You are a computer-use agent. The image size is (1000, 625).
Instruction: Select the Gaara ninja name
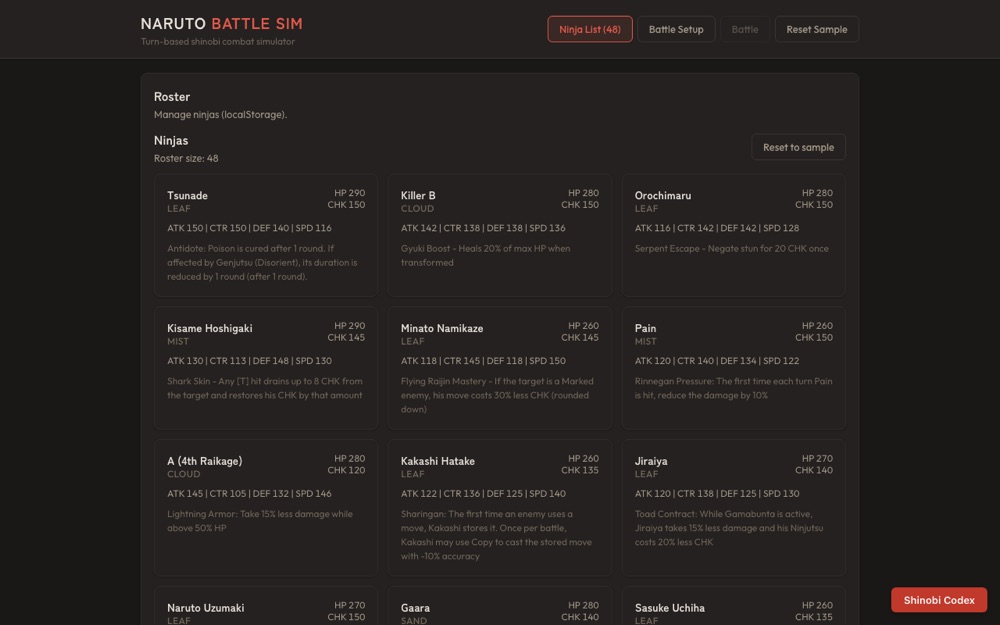tap(415, 608)
